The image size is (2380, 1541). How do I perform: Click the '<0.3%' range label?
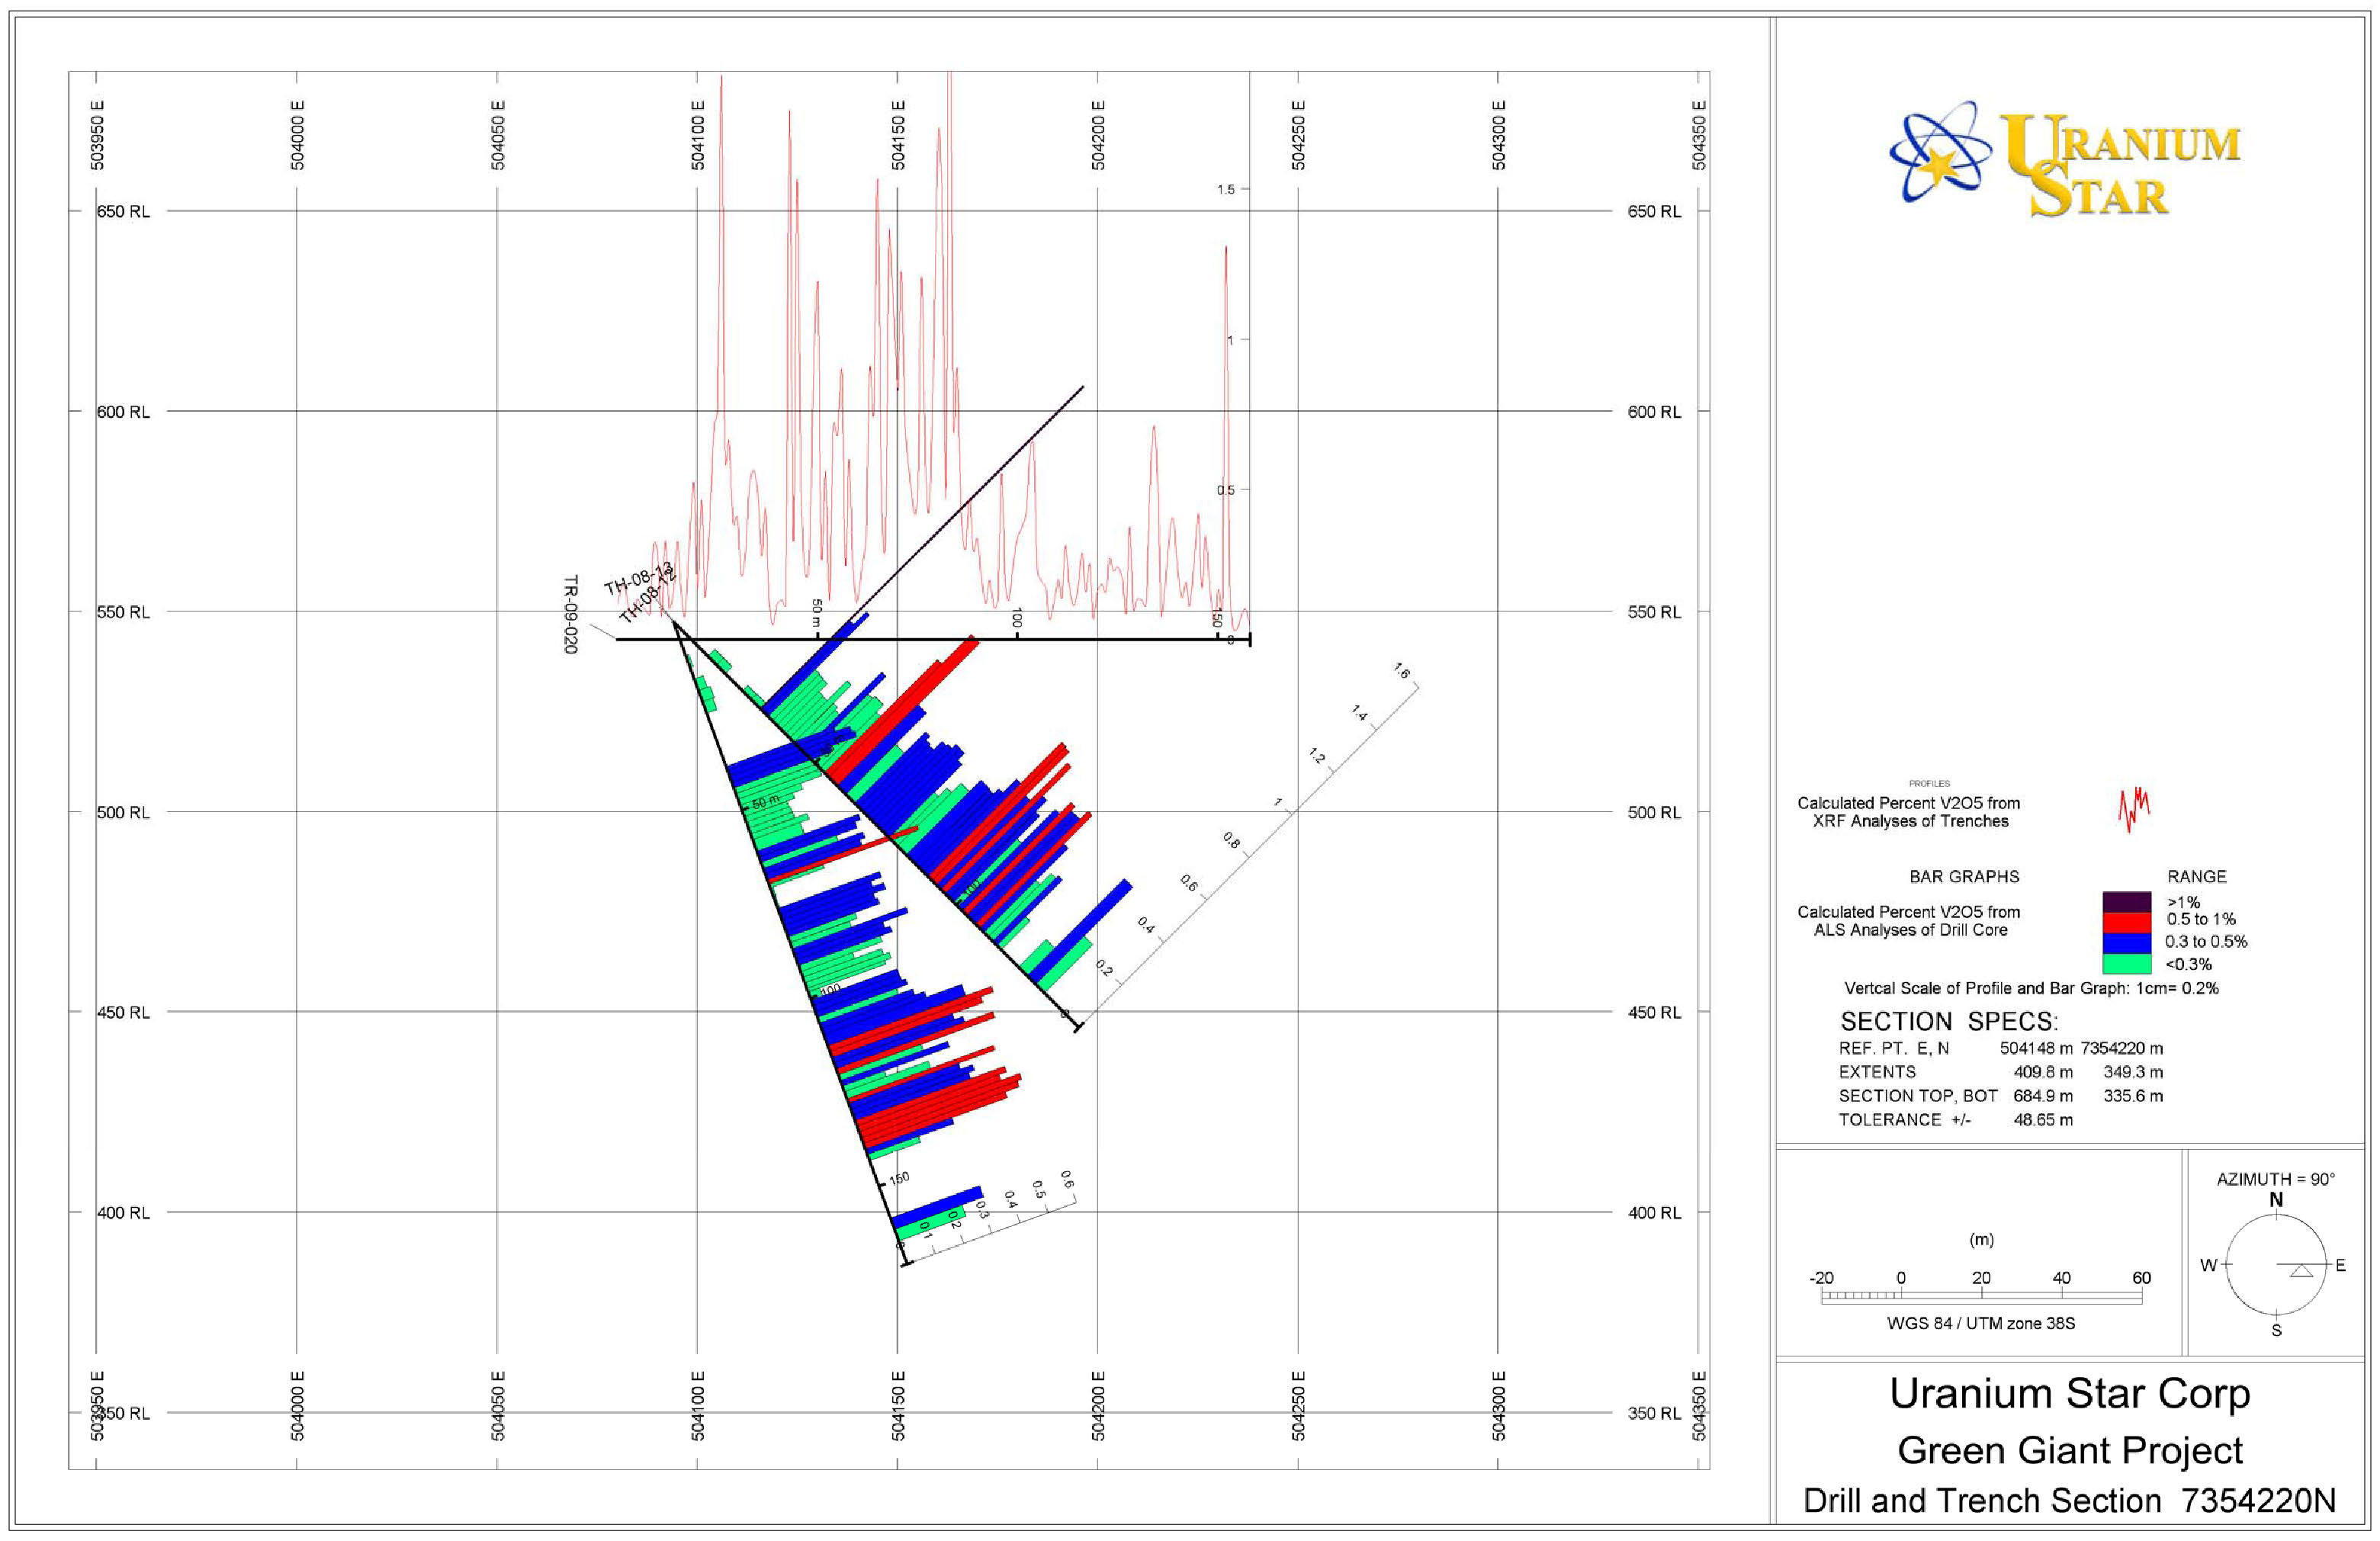[2188, 965]
